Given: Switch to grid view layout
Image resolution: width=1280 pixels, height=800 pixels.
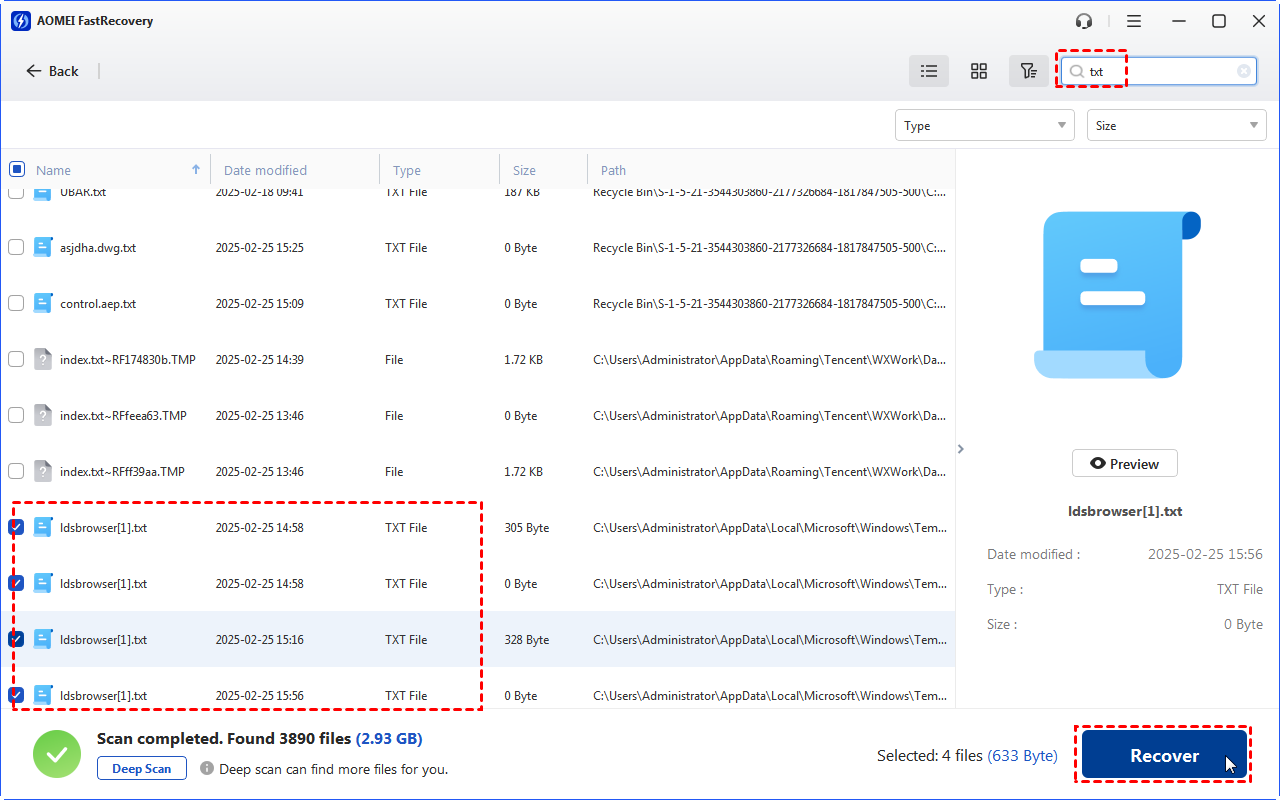Looking at the screenshot, I should (978, 71).
